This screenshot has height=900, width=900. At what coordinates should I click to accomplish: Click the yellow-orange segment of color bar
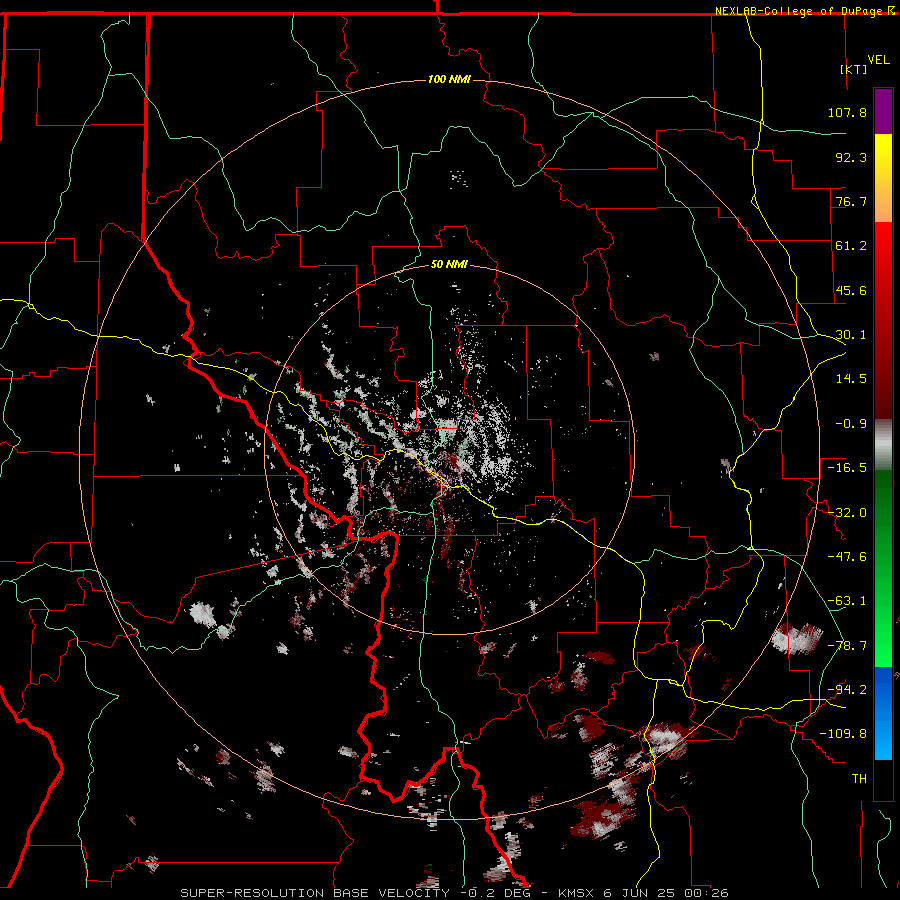click(883, 178)
